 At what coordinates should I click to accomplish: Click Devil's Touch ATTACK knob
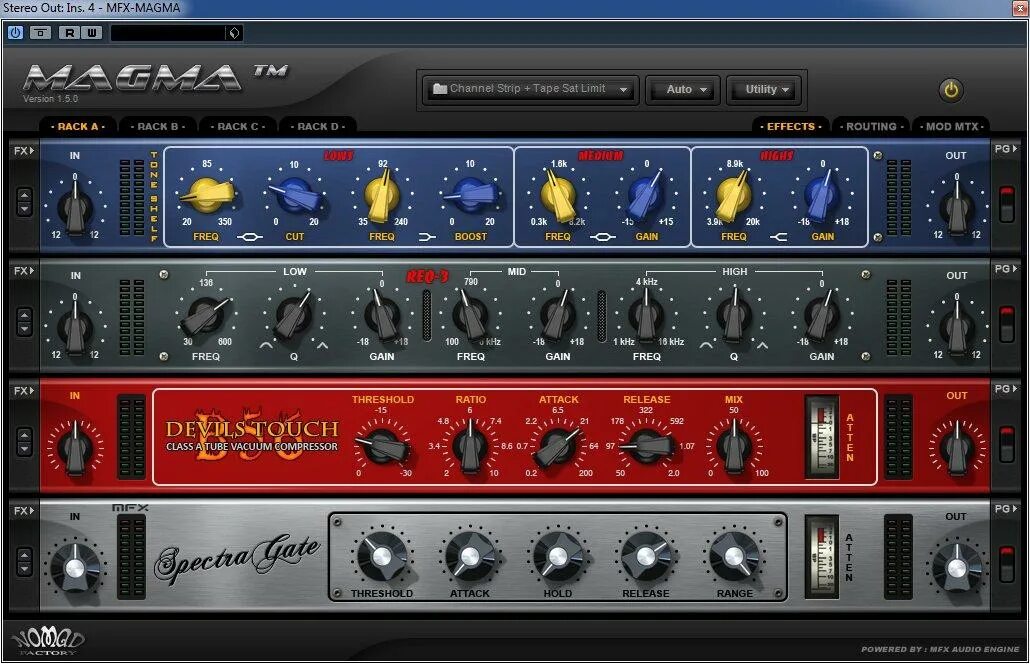click(558, 447)
